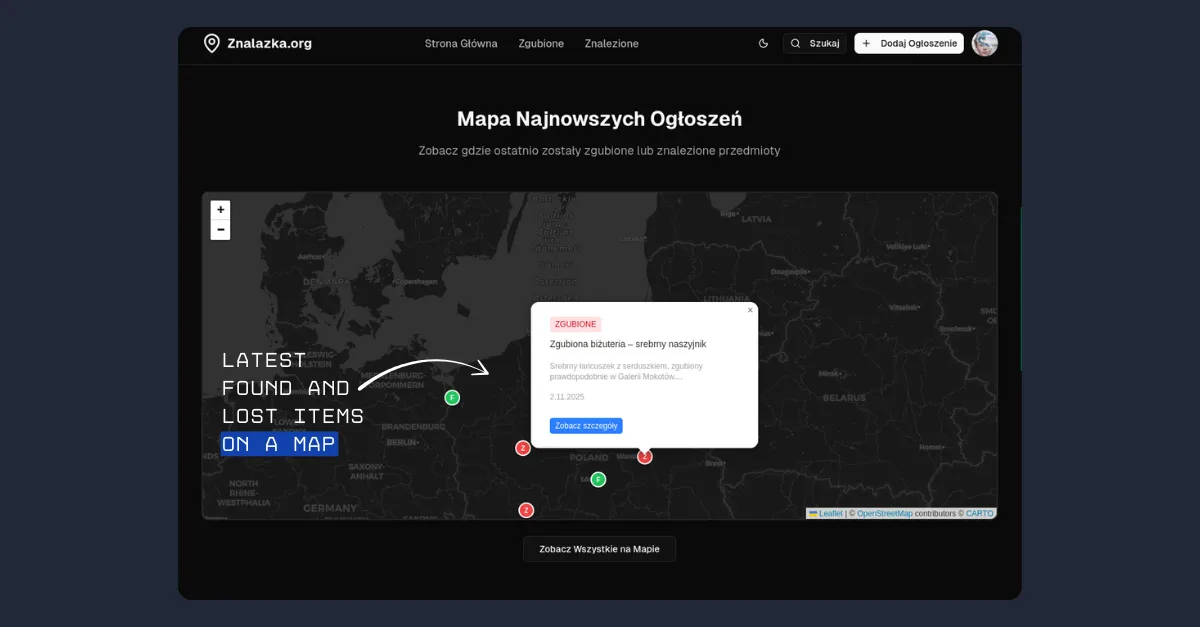Click the plus icon in Dodaj Ogłoszenie
The image size is (1200, 627).
tap(866, 43)
